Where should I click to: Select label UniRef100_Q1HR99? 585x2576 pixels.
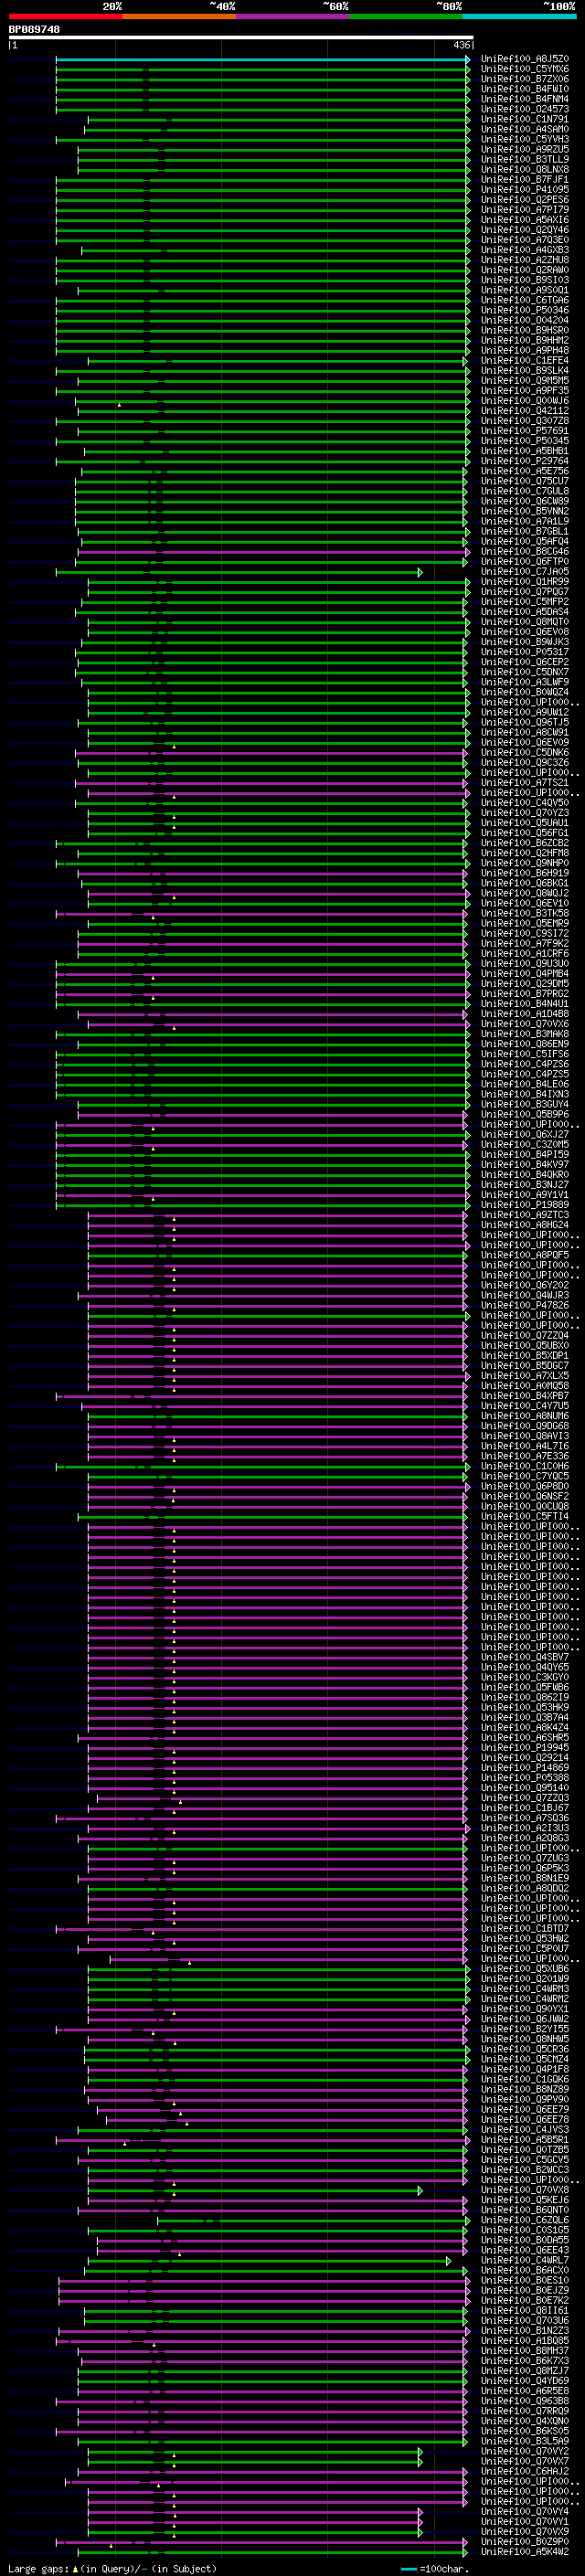coord(524,582)
